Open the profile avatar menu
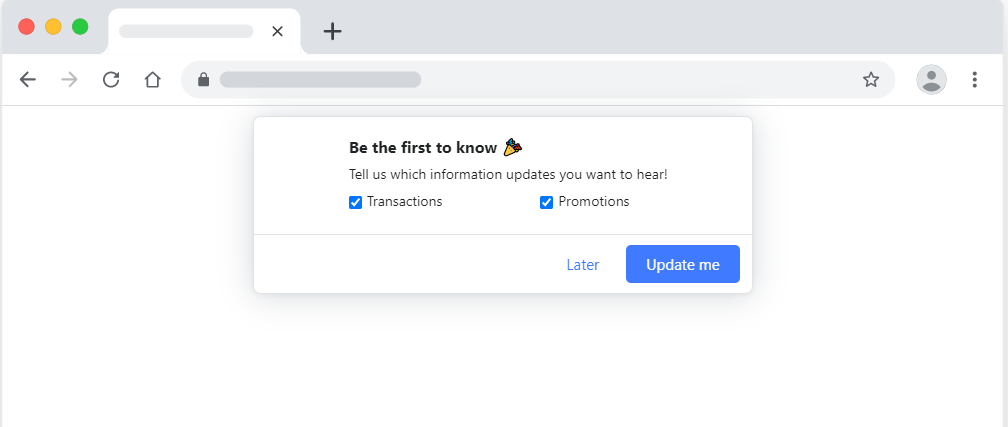 (931, 80)
